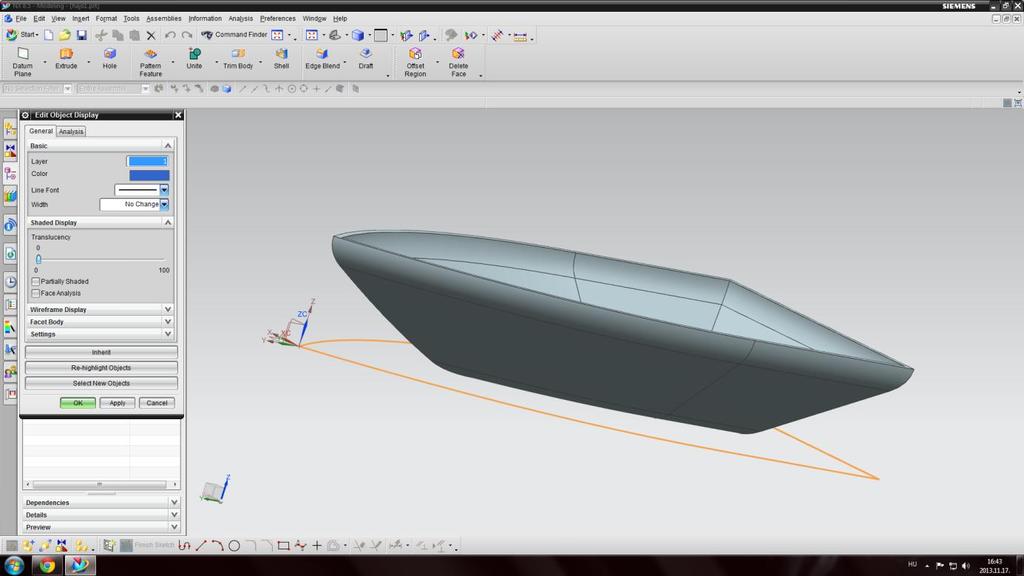Click the horizontal scrollbar in navigator panel

(x=100, y=485)
